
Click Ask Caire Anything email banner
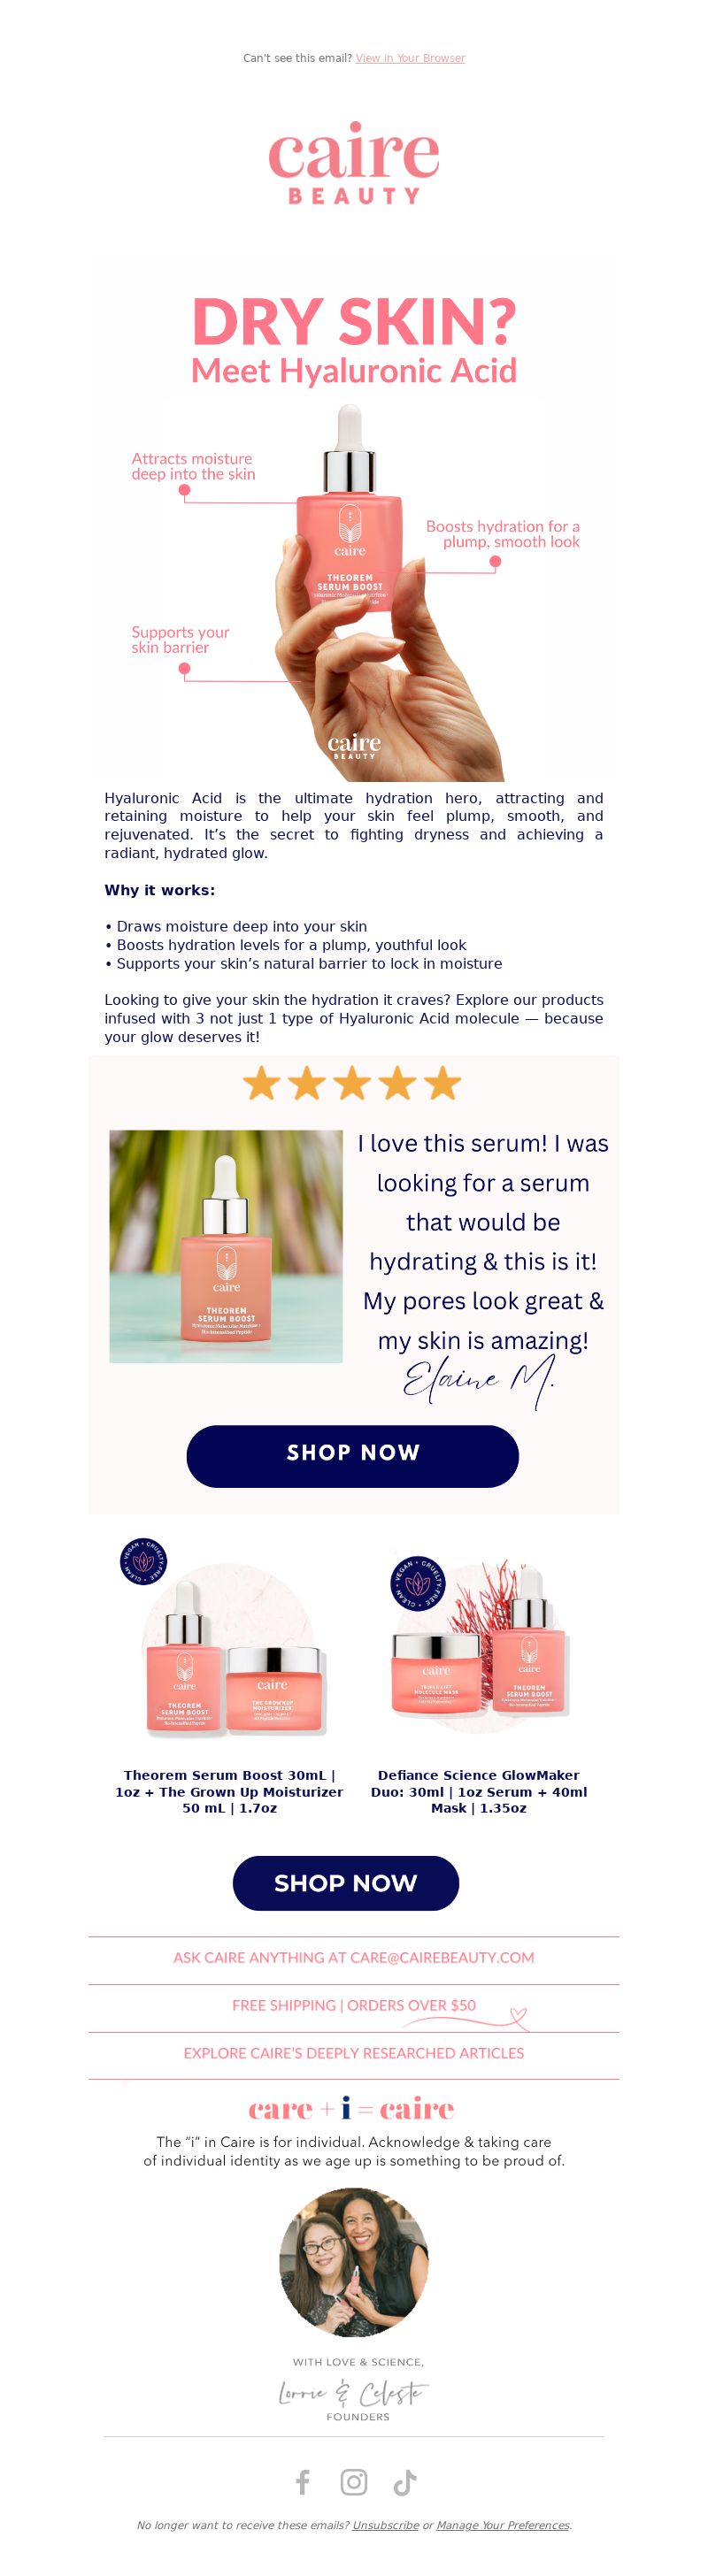tap(354, 1957)
